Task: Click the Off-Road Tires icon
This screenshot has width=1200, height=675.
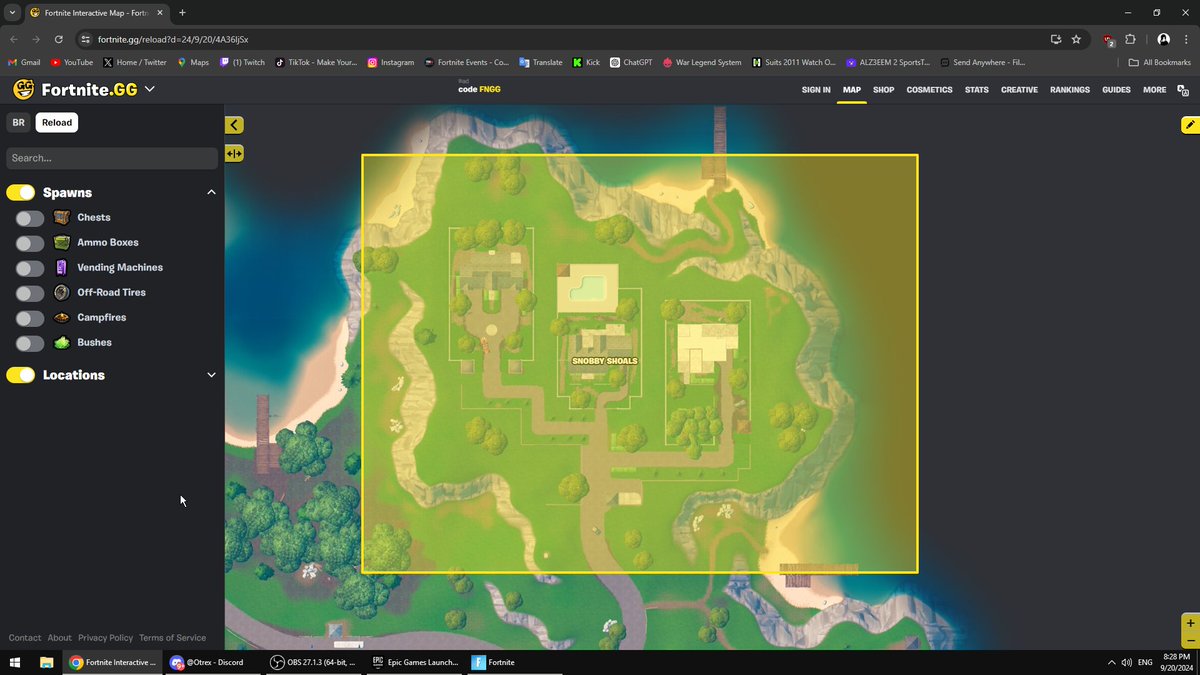Action: click(62, 292)
